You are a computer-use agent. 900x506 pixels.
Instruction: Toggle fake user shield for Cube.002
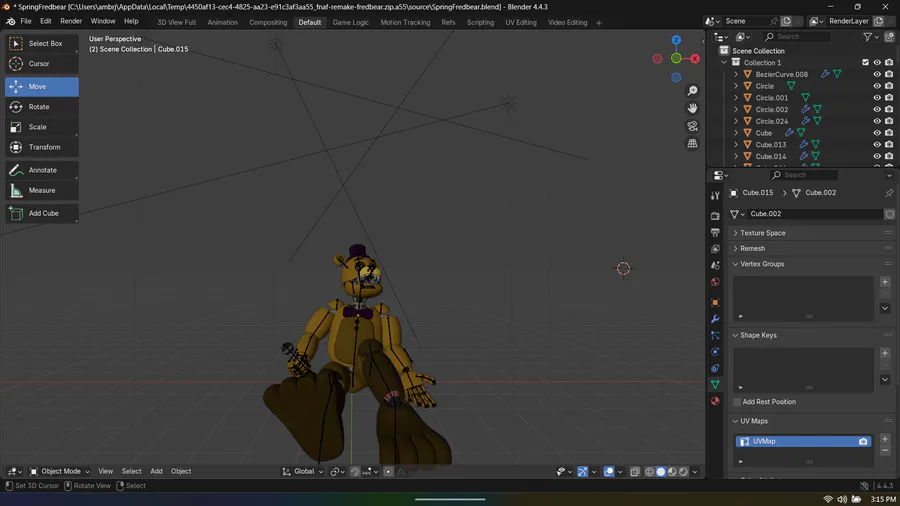pos(889,214)
